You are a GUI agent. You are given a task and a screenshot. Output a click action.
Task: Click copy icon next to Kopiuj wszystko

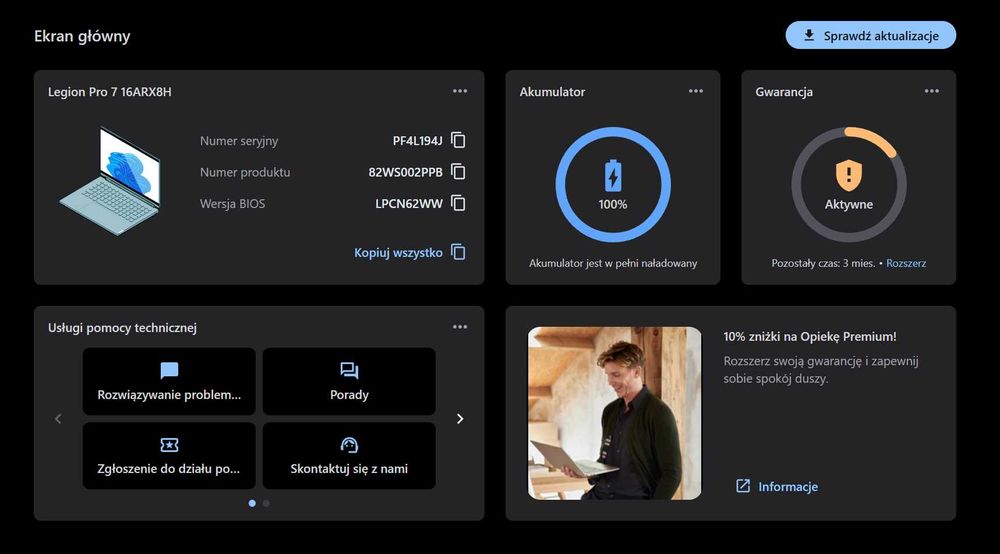pyautogui.click(x=458, y=252)
